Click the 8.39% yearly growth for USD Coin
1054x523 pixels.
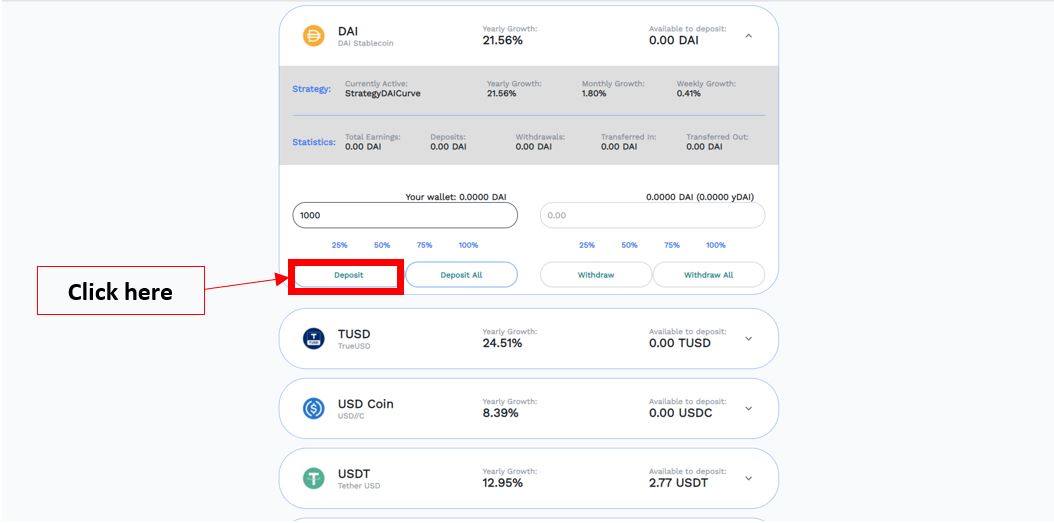500,413
